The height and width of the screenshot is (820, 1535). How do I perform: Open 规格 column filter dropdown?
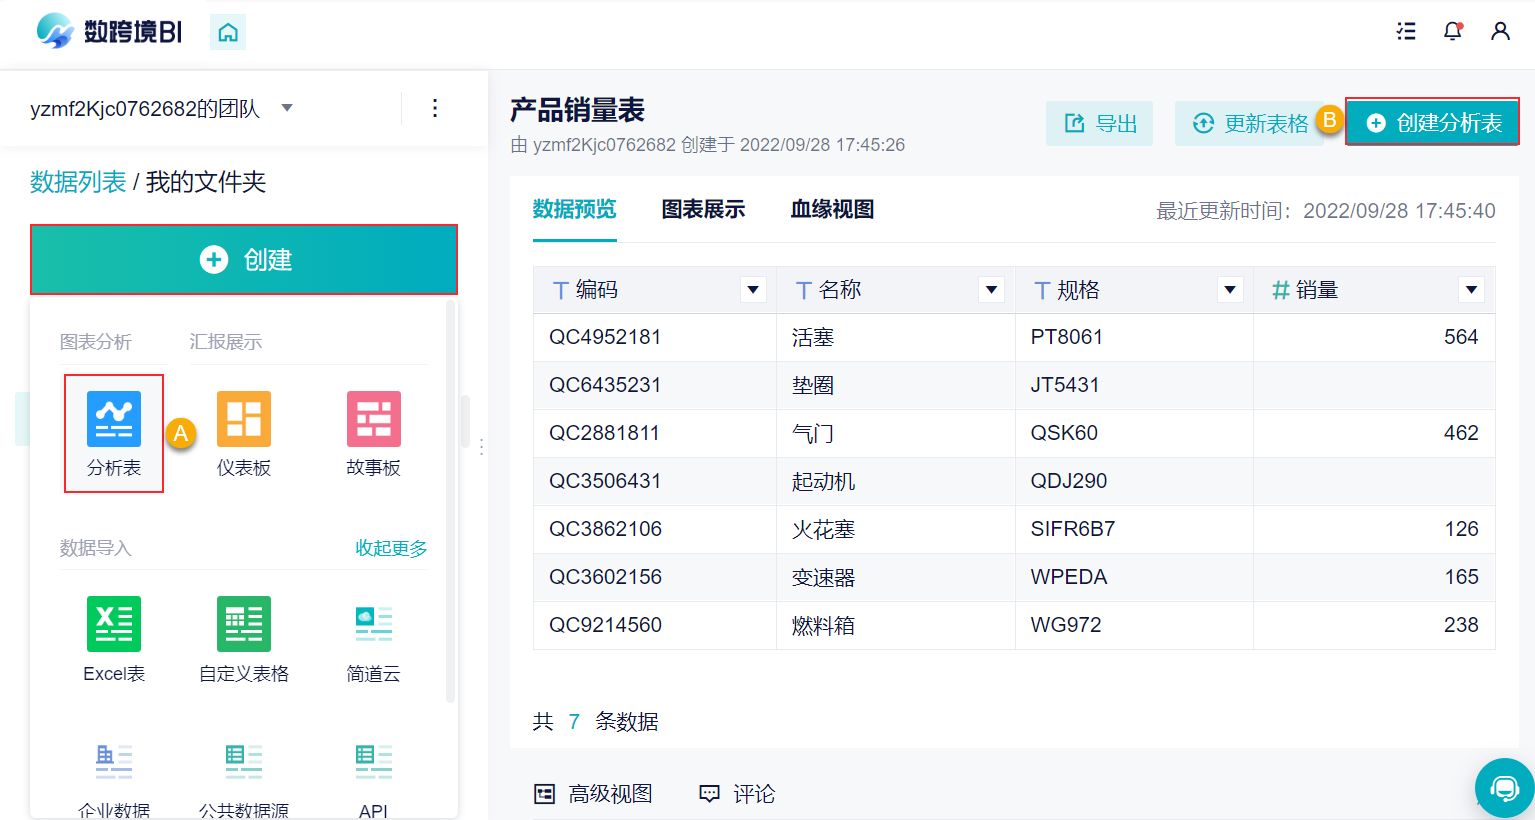coord(1230,290)
